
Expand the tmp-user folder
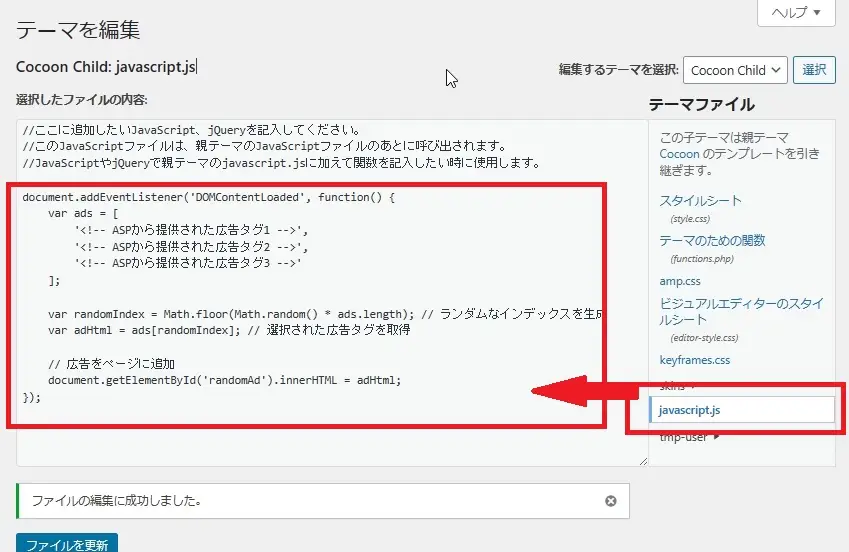[689, 437]
